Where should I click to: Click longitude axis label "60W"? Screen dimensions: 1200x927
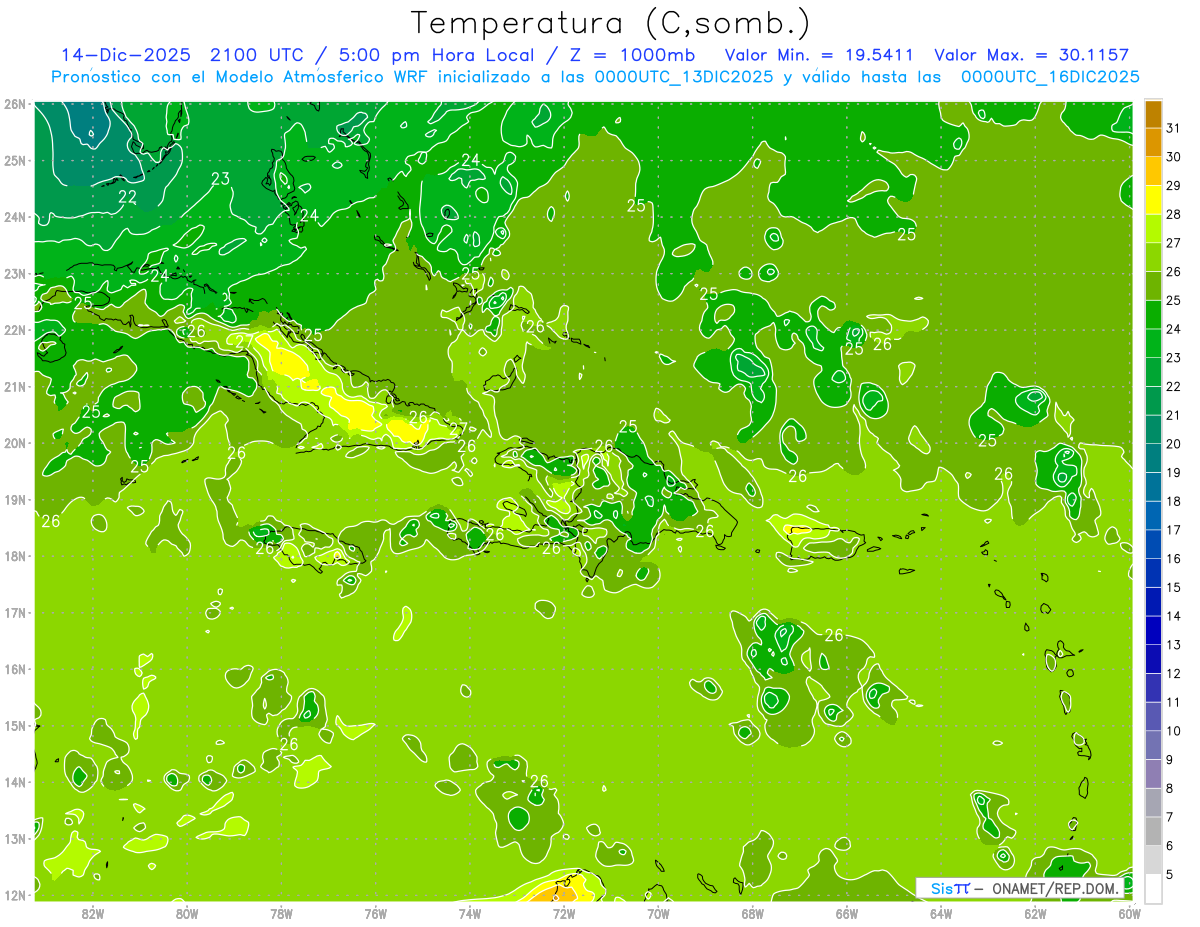[1130, 913]
